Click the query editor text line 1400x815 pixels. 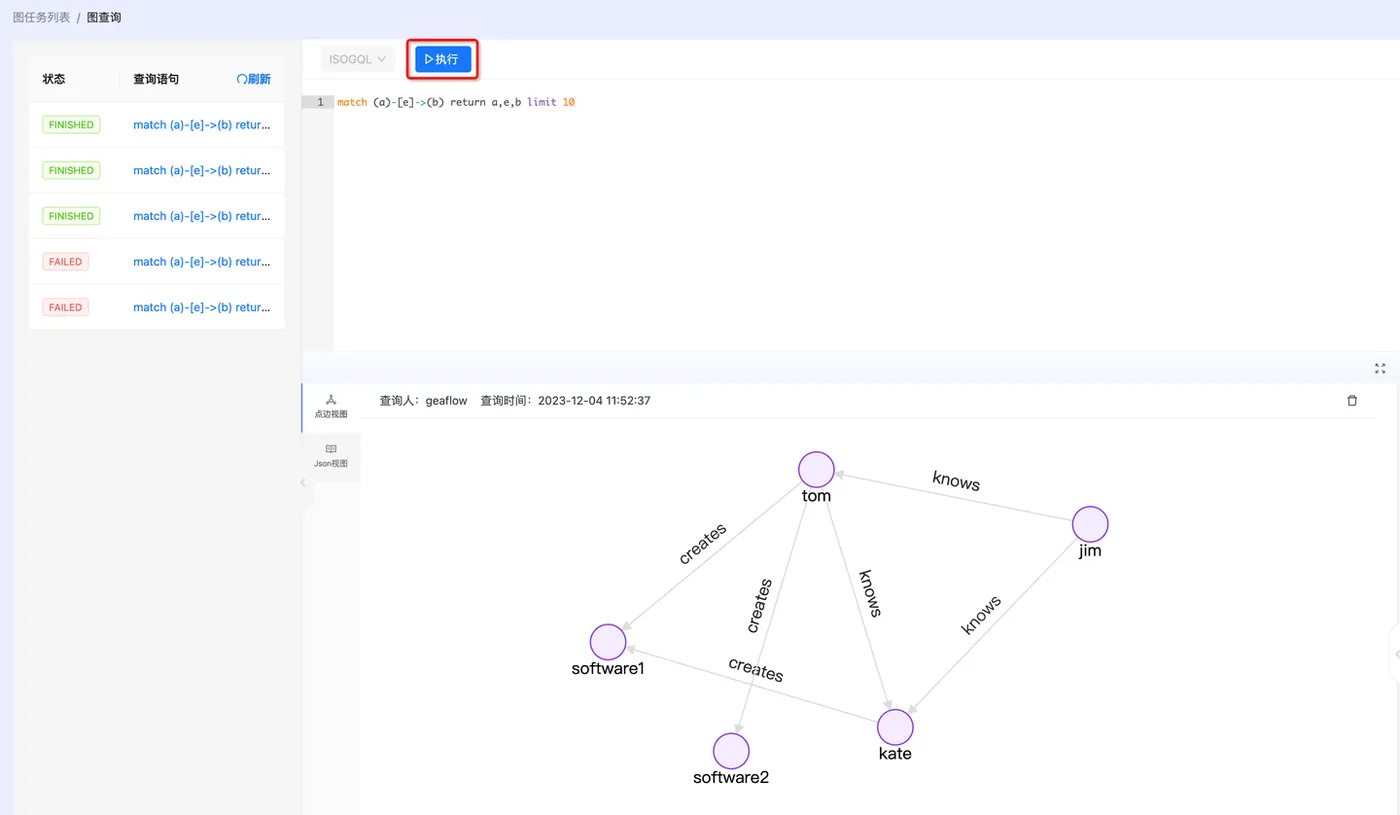(x=456, y=102)
